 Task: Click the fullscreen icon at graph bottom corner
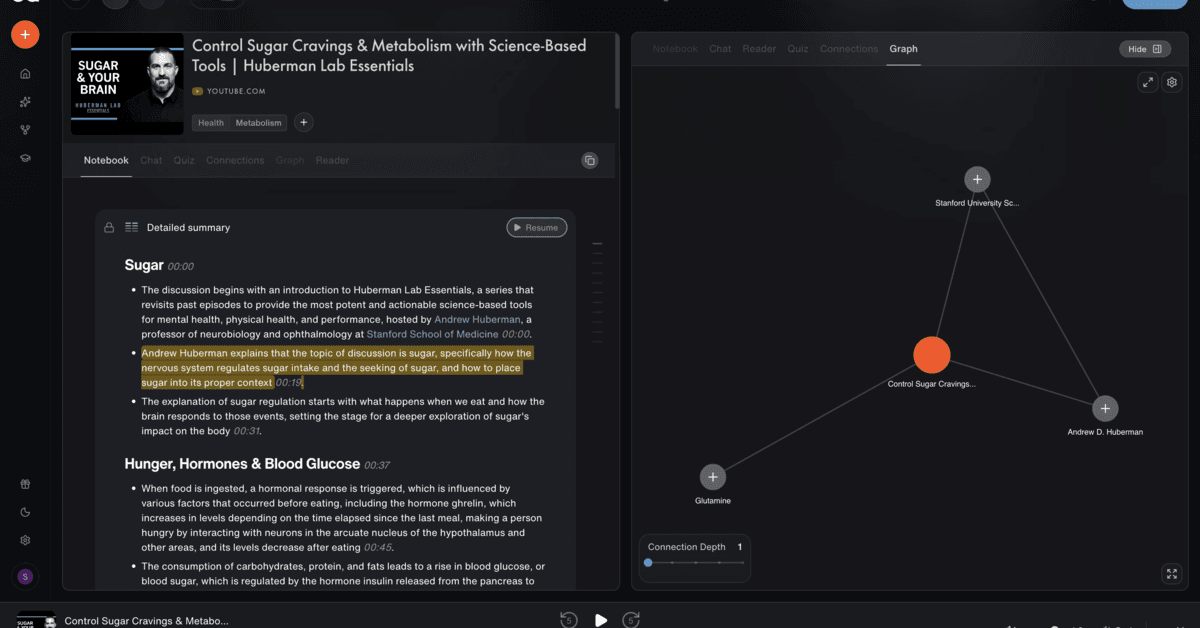point(1172,574)
